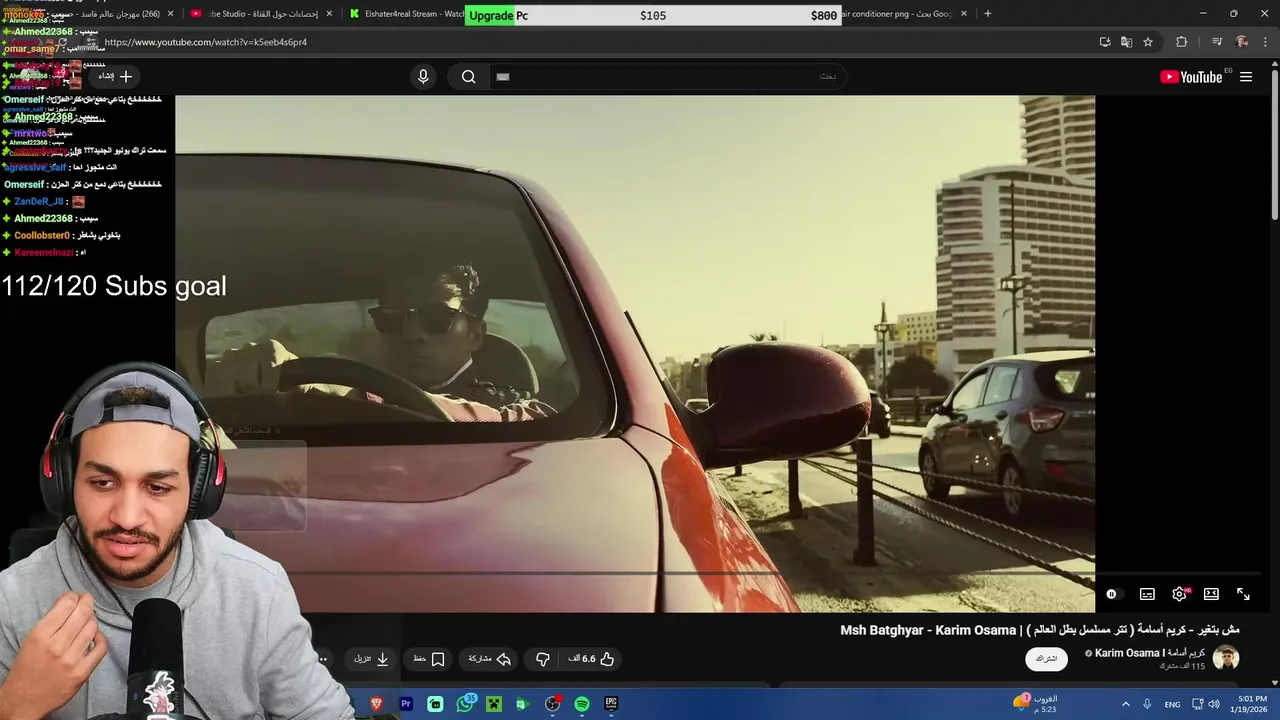Open Spotify from the taskbar
Image resolution: width=1280 pixels, height=720 pixels.
[582, 704]
